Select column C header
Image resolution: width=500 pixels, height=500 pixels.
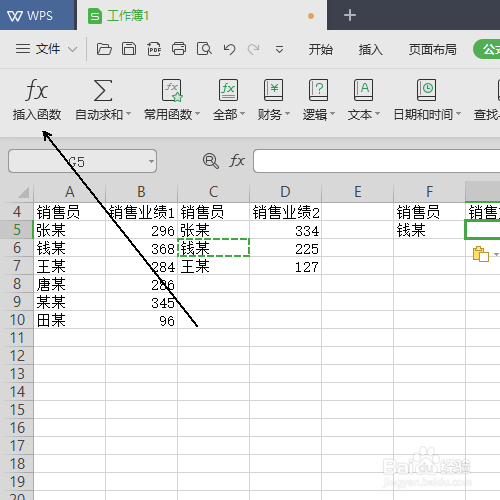coord(213,192)
